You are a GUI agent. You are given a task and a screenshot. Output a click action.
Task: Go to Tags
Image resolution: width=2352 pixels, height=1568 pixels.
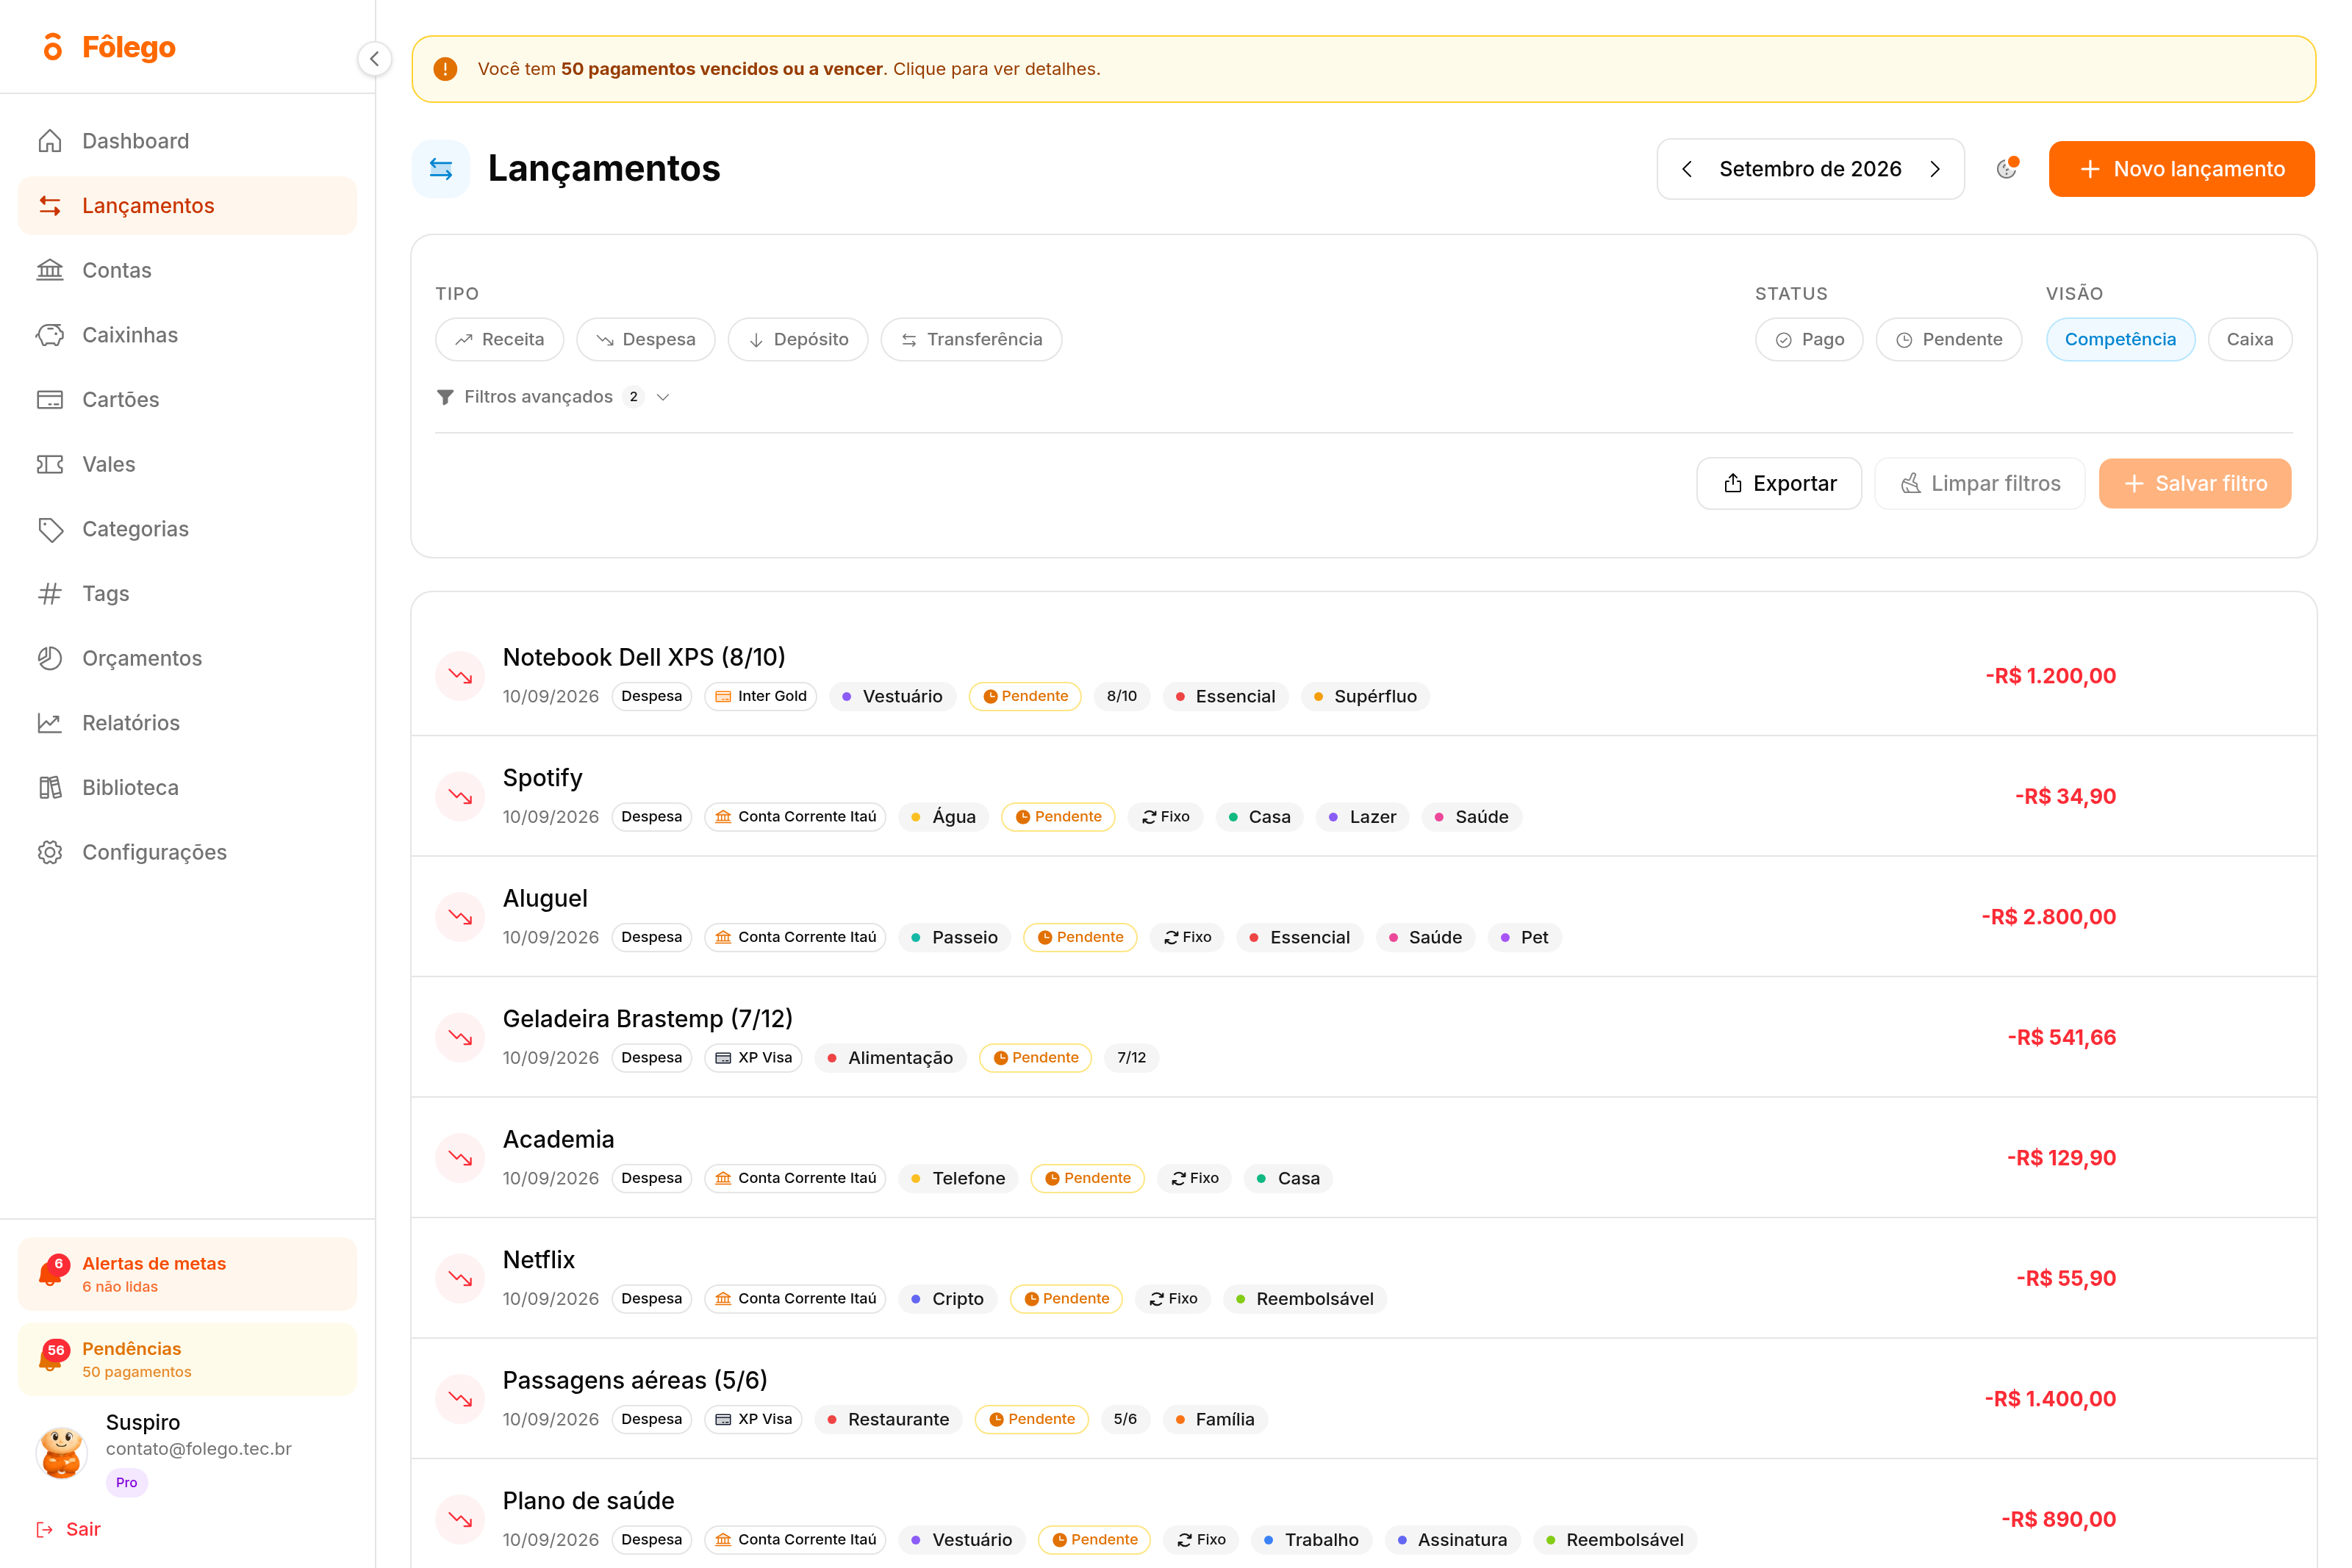tap(187, 594)
